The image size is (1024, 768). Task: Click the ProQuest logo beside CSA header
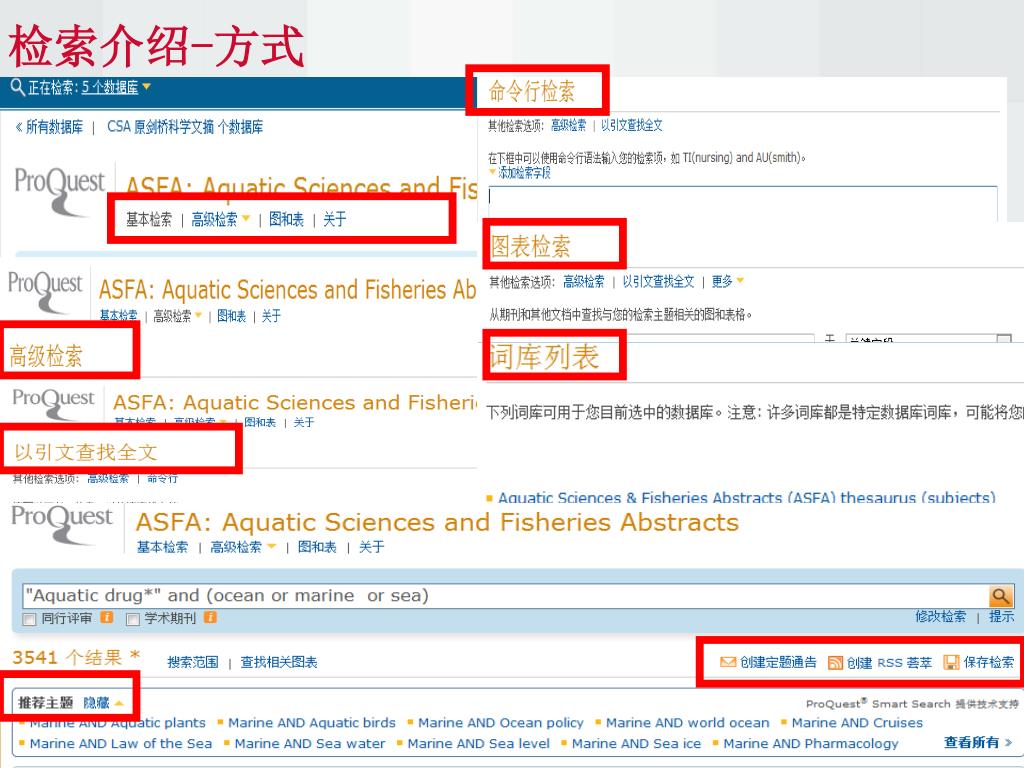tap(59, 191)
